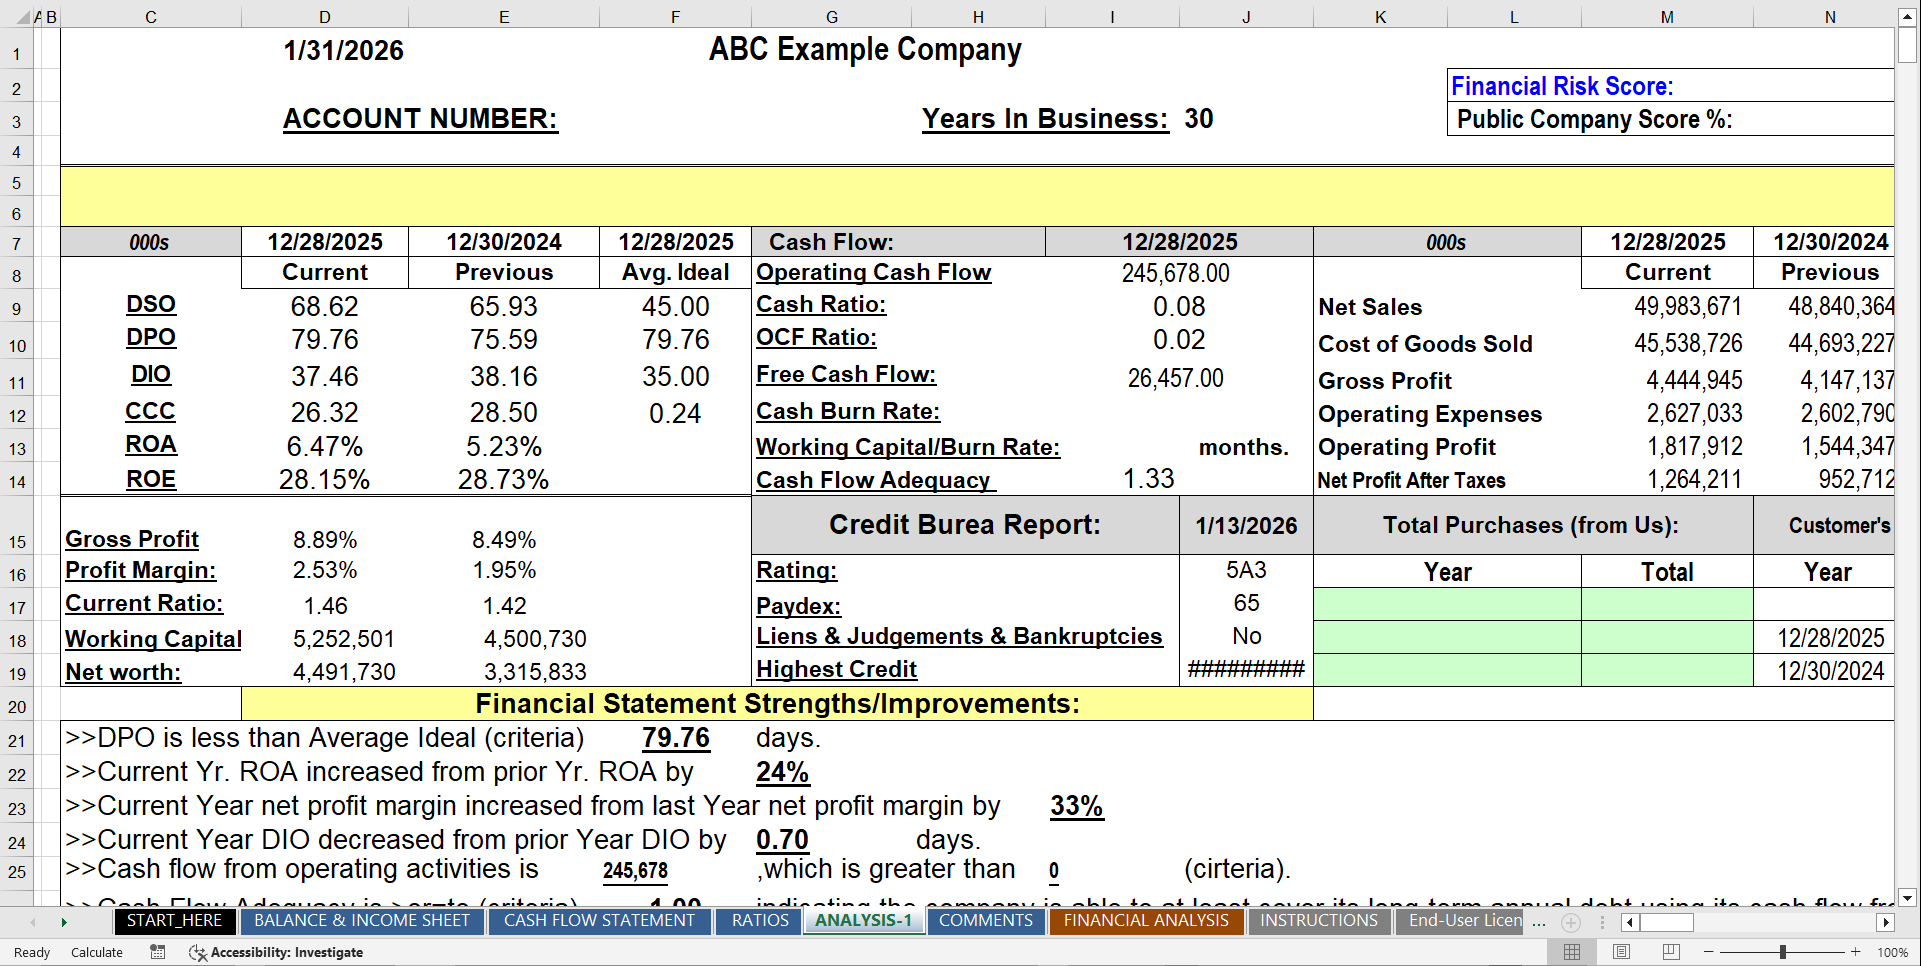Image resolution: width=1921 pixels, height=966 pixels.
Task: Click horizontal scrollbar left arrow
Action: [1630, 922]
